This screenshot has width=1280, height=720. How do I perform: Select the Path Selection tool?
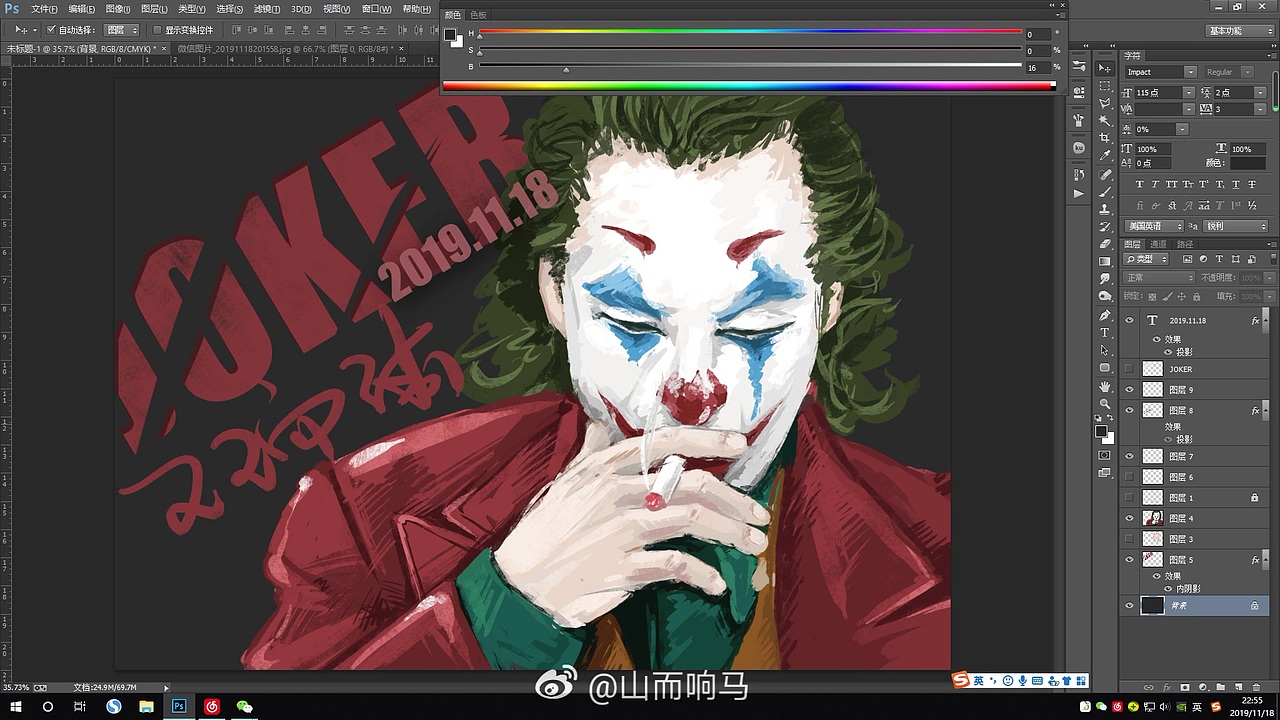[1104, 350]
